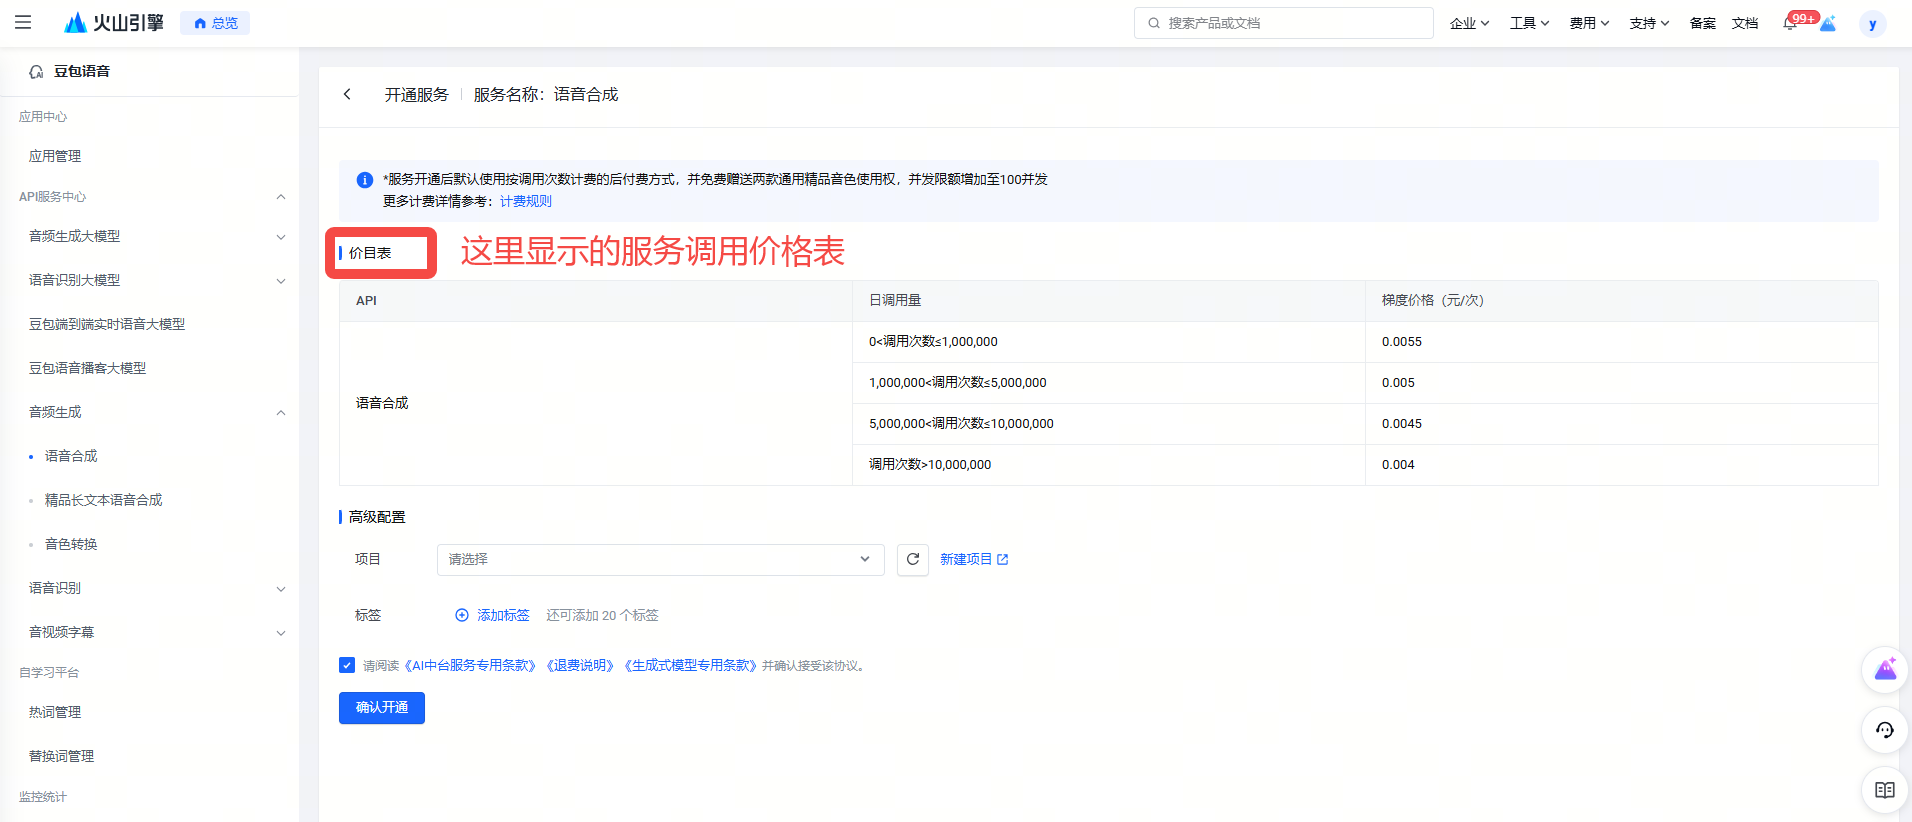Click the 火山引擎 logo

coord(113,23)
